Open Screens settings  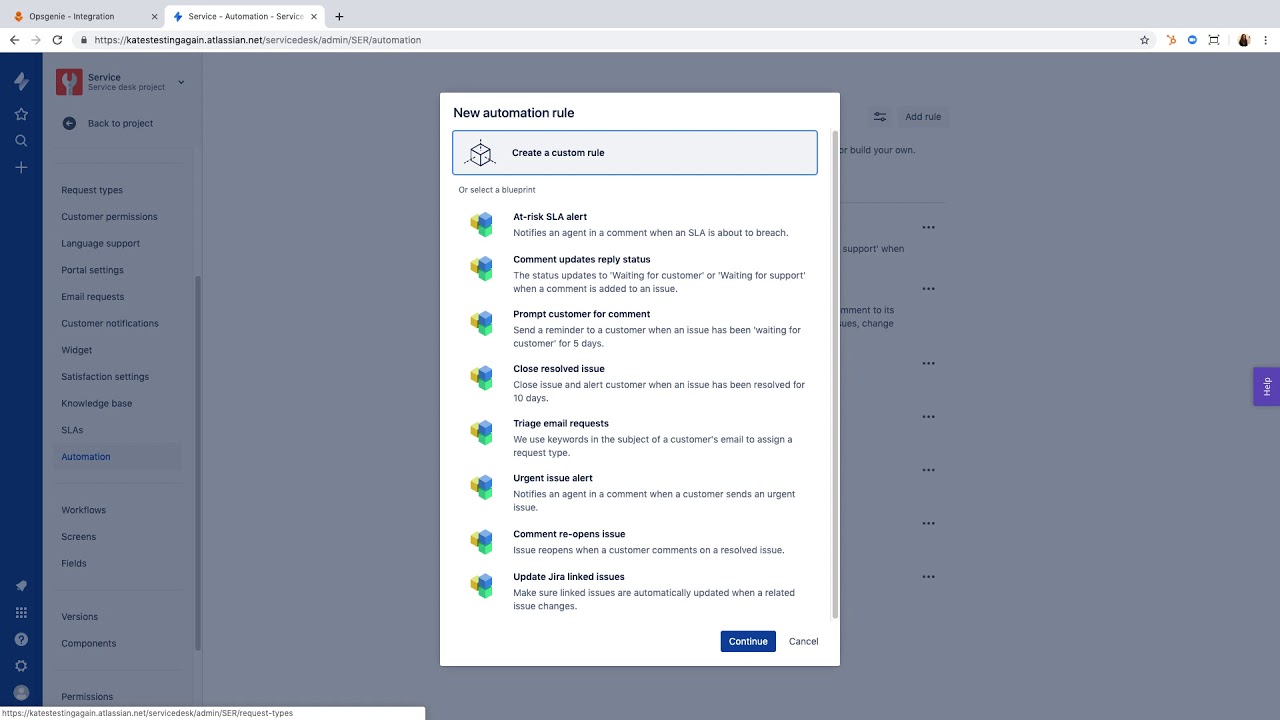tap(79, 537)
